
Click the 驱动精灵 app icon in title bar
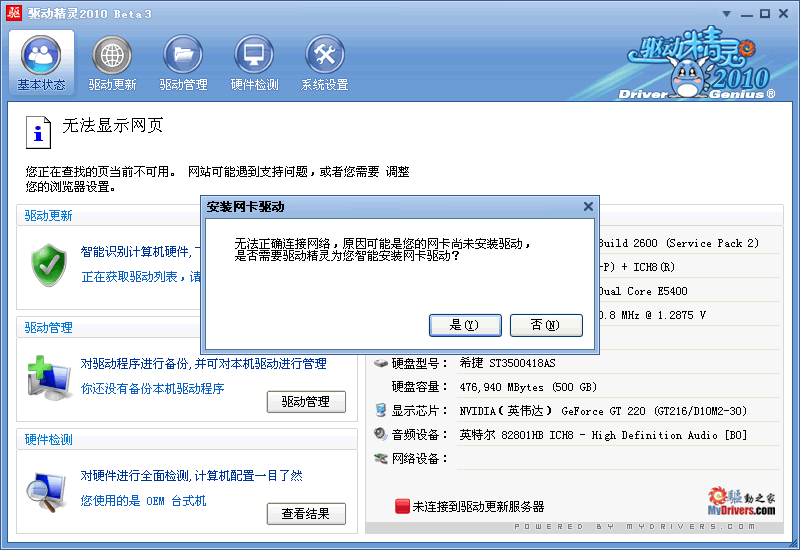(14, 13)
